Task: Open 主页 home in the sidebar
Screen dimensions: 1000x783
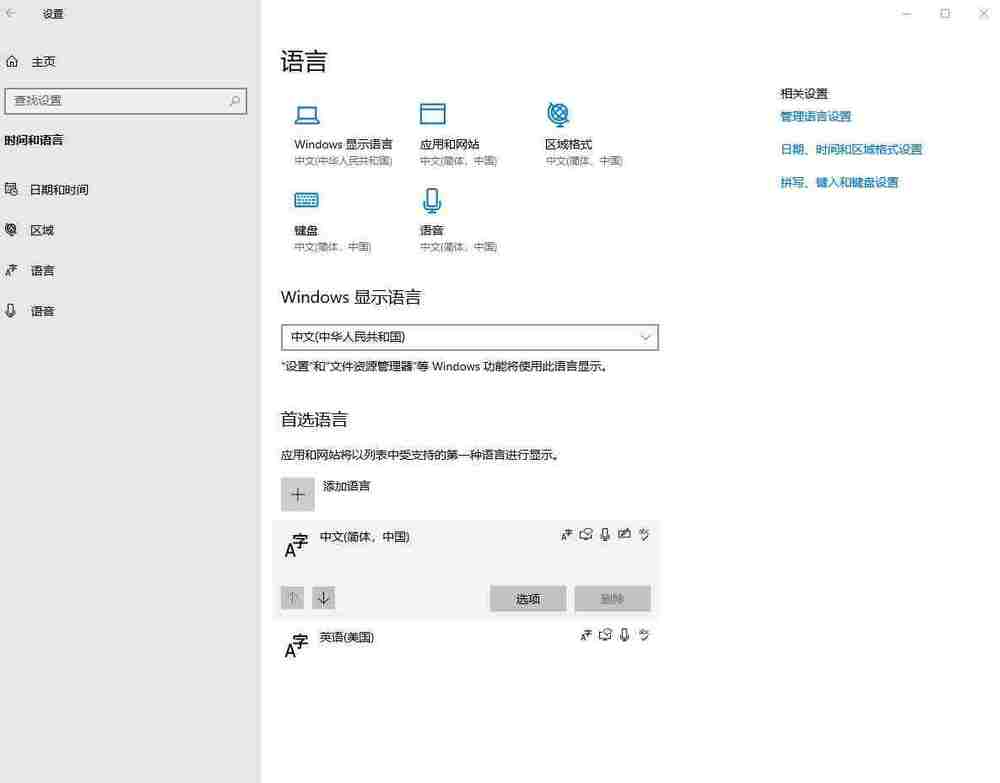Action: click(x=43, y=62)
